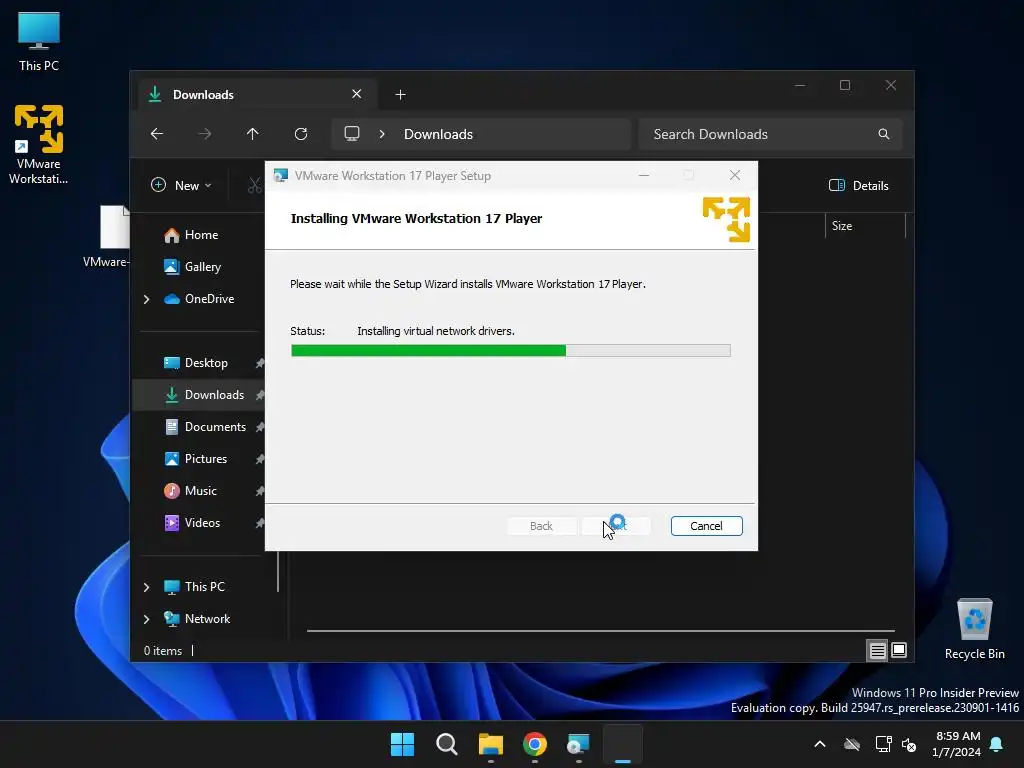
Task: Click the VMware installation progress bar
Action: (x=511, y=351)
